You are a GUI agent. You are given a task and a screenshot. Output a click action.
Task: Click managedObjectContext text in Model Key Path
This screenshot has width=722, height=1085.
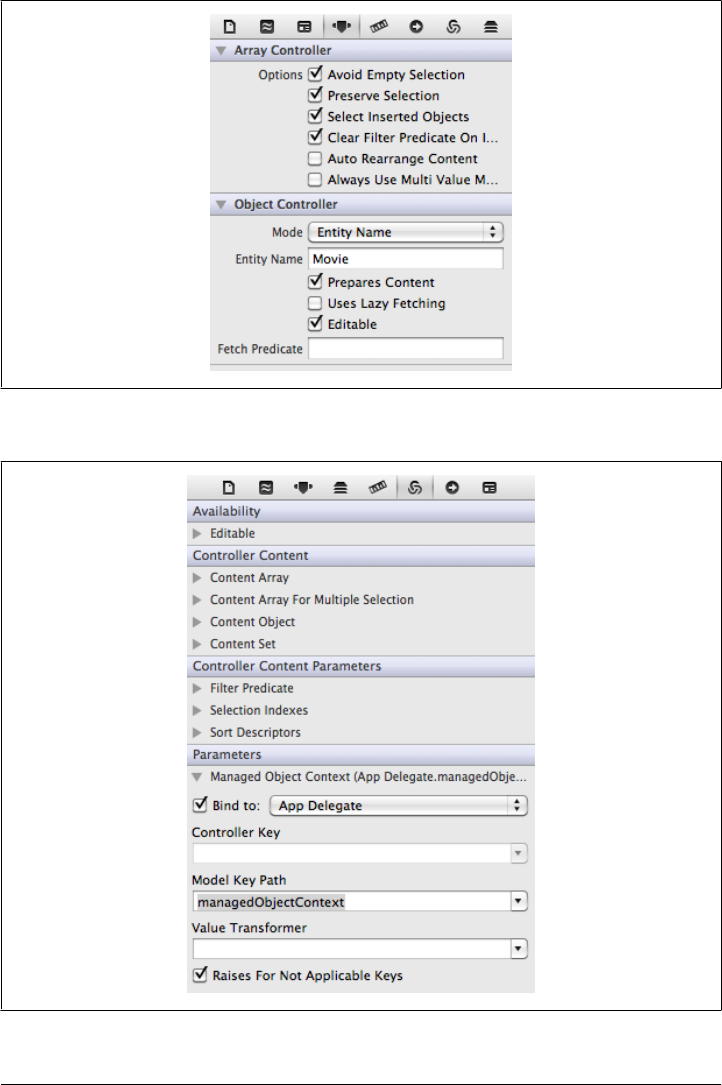click(x=271, y=902)
